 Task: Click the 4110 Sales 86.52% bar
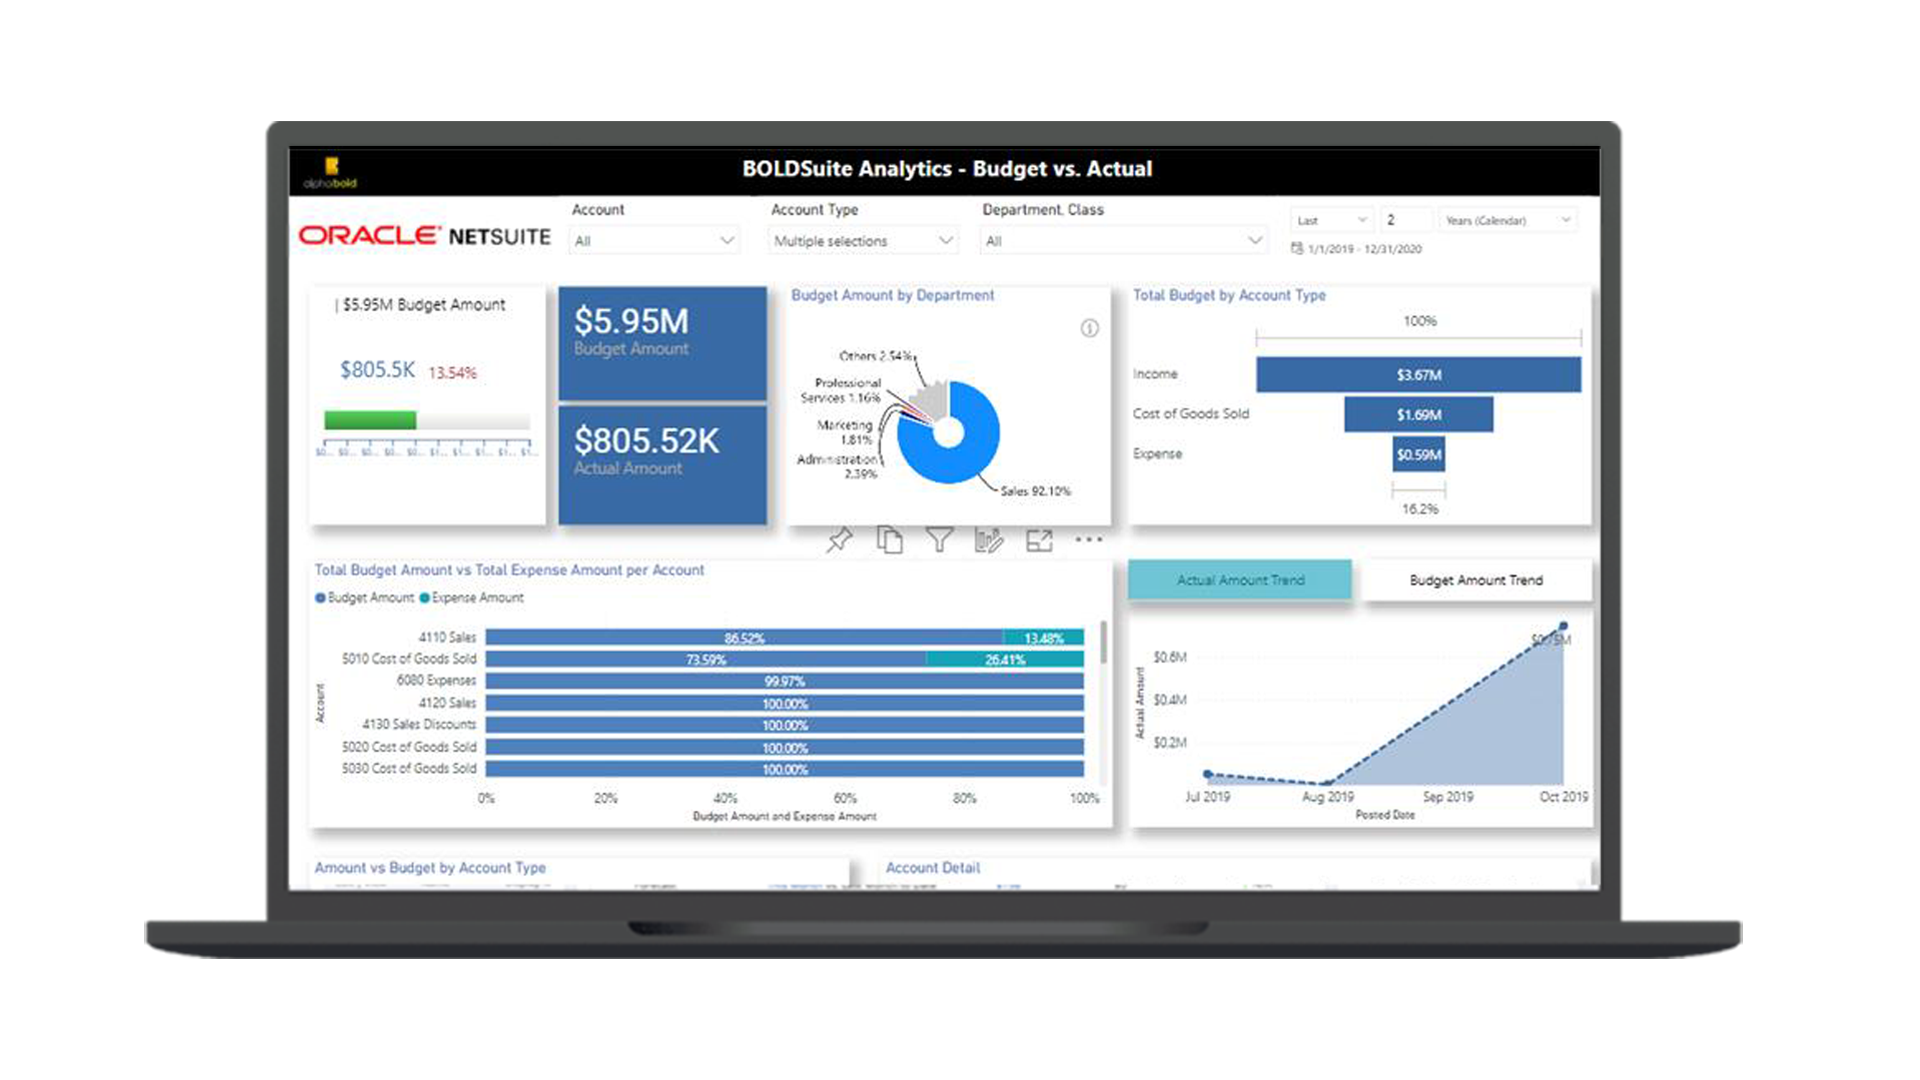click(x=743, y=638)
